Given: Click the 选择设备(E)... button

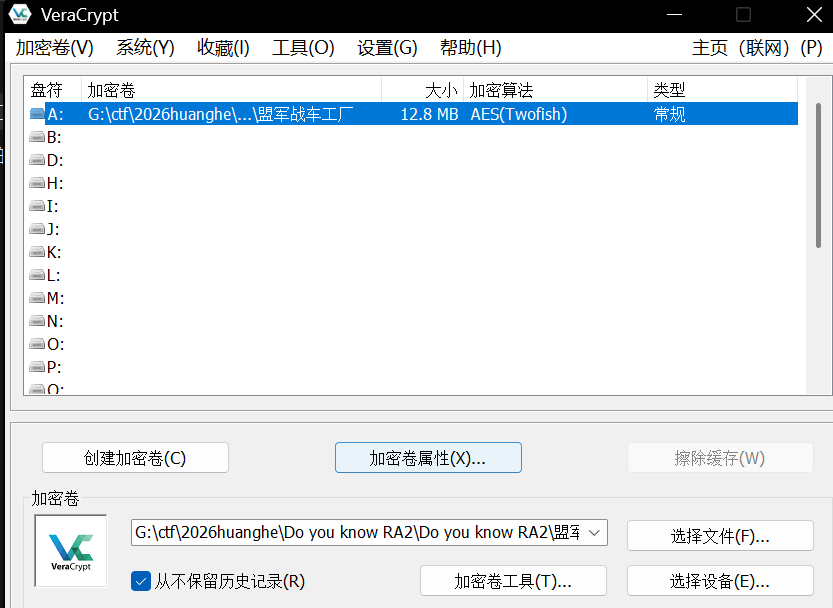Looking at the screenshot, I should (720, 581).
